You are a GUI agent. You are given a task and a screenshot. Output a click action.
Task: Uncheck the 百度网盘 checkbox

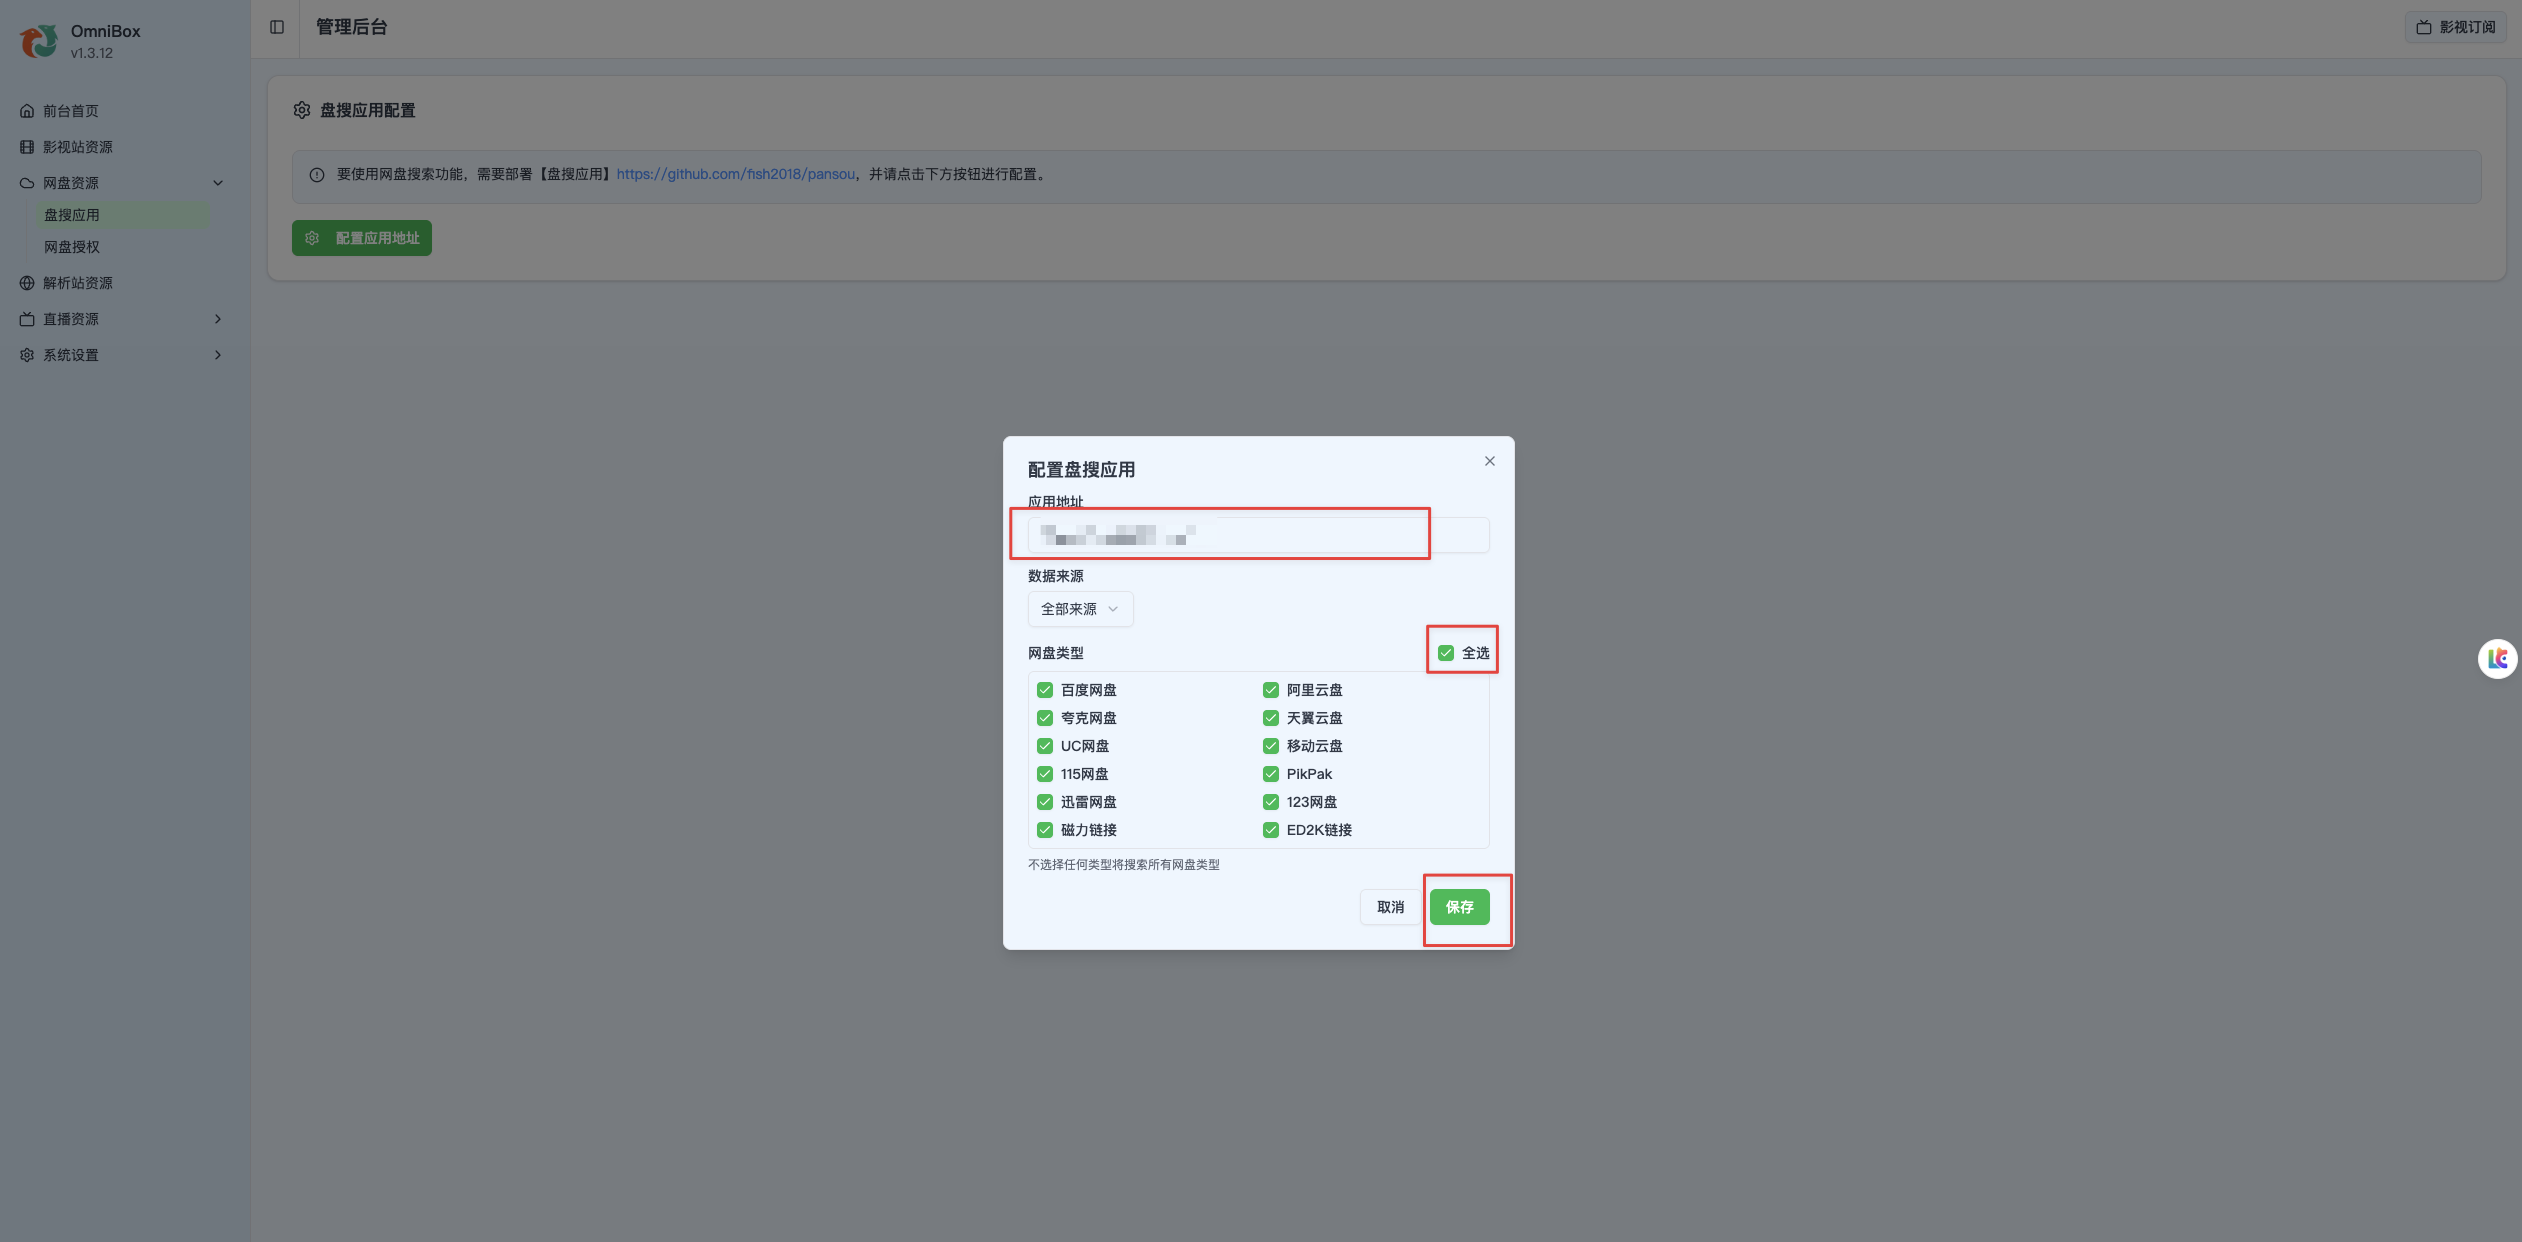coord(1045,690)
